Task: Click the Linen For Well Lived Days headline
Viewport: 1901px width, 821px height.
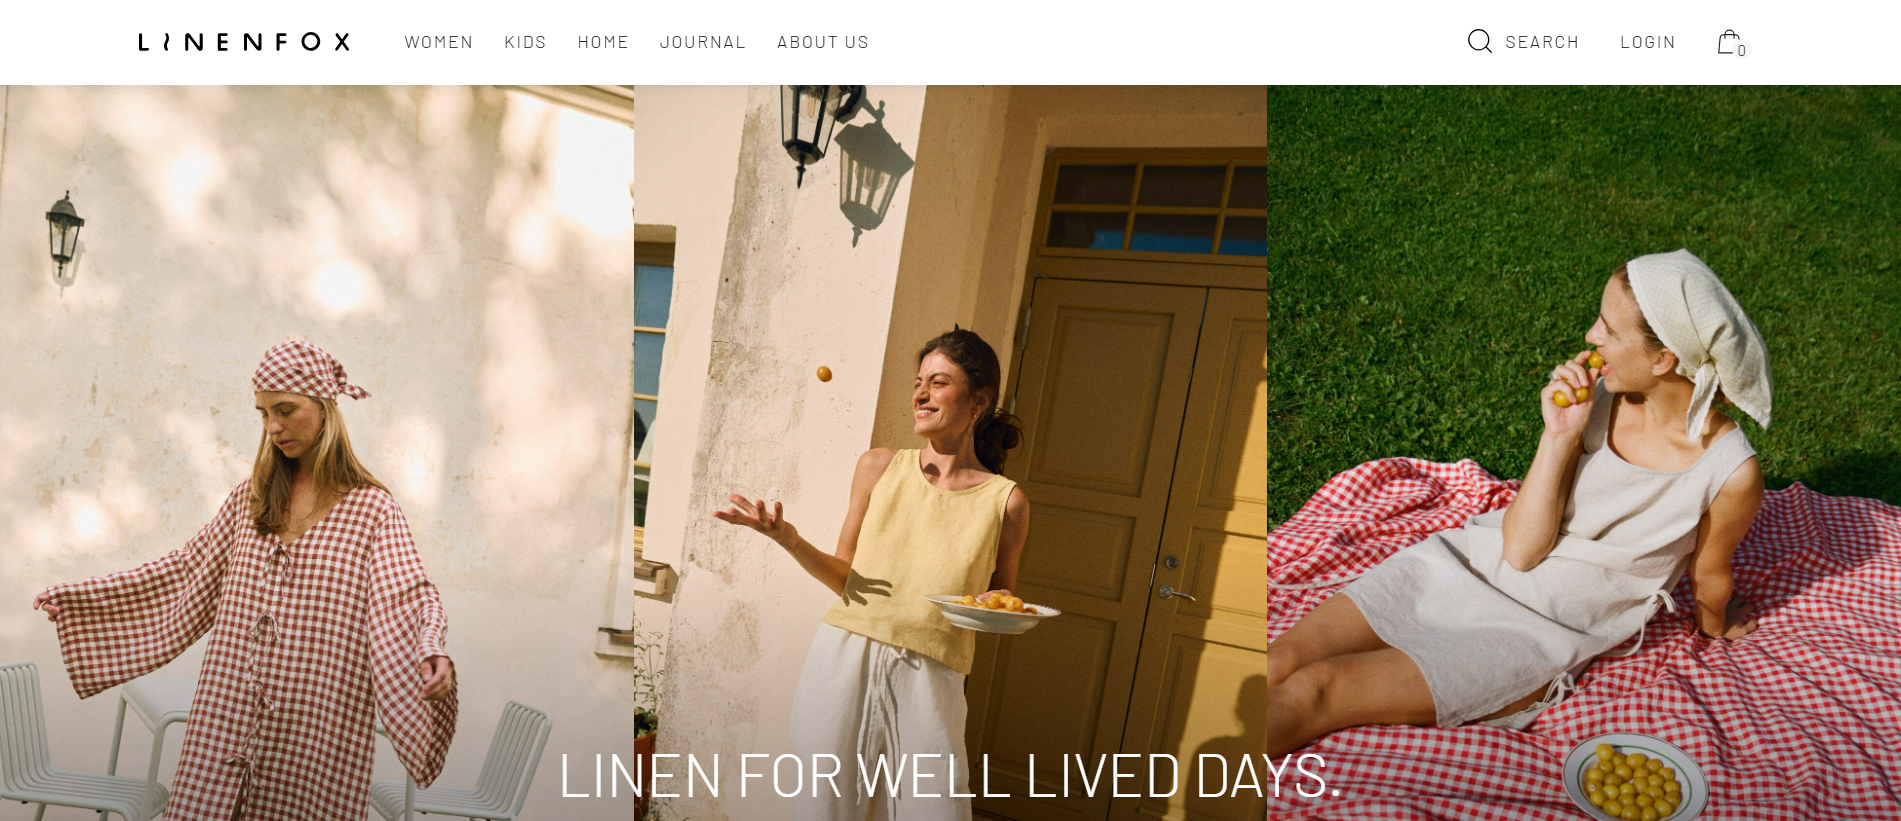Action: coord(949,776)
